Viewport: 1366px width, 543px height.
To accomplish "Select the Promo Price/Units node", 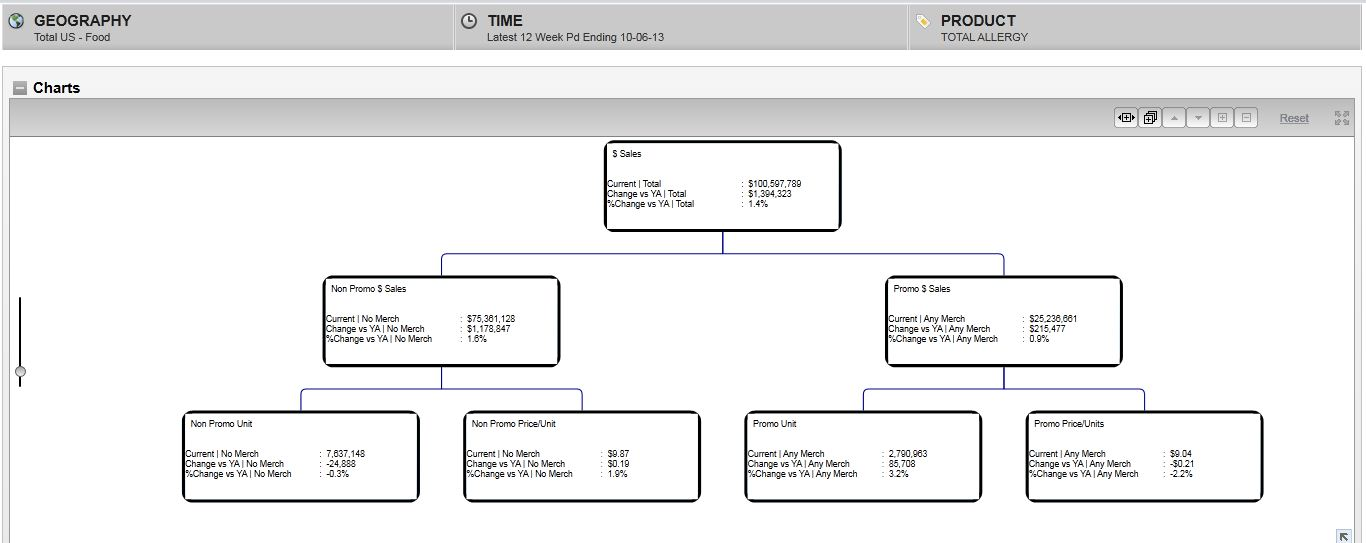I will [x=1144, y=456].
